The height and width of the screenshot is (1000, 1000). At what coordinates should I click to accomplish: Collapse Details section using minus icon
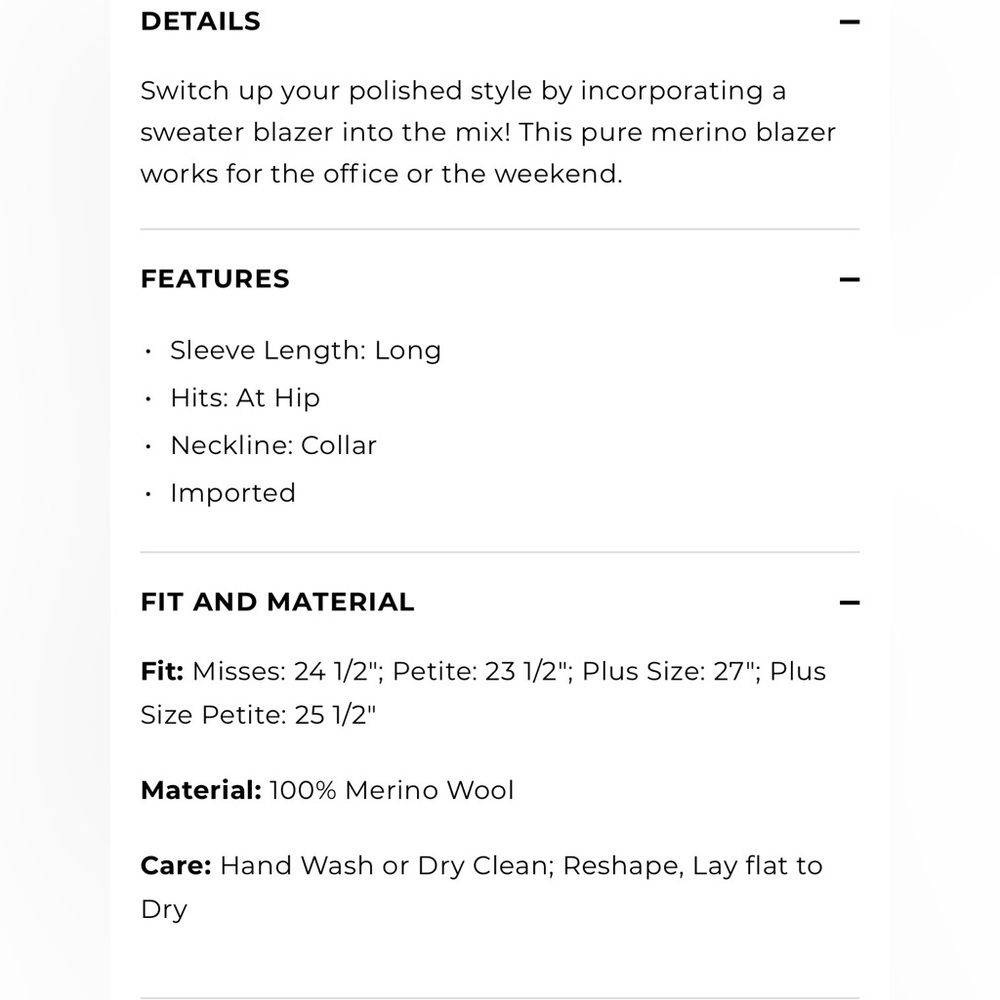(x=849, y=22)
